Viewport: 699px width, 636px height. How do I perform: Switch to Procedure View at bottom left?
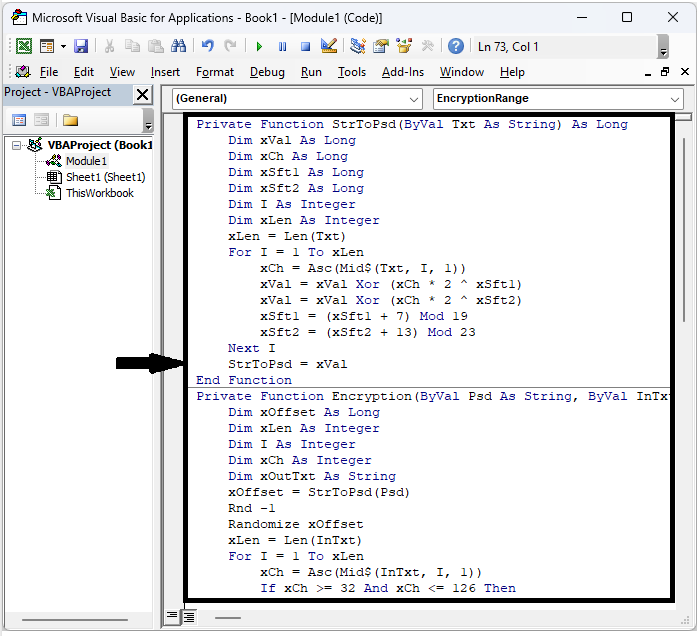tap(172, 617)
